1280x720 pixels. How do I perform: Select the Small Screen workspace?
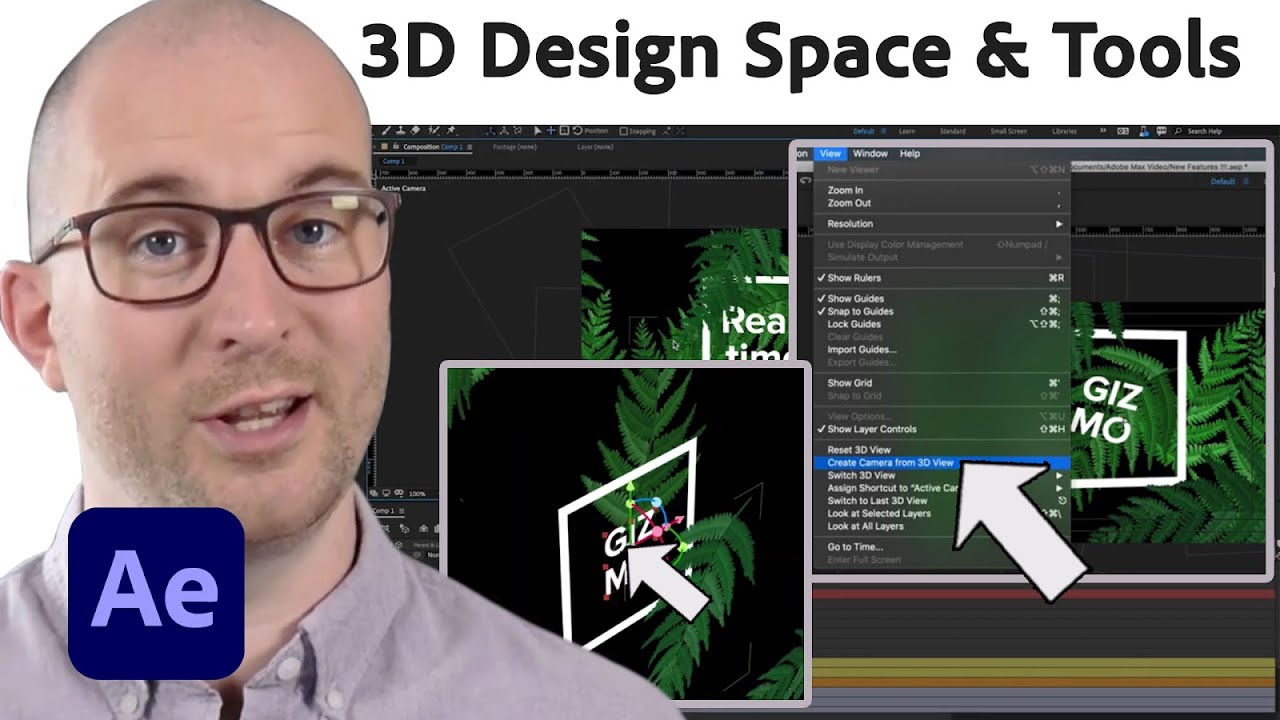pyautogui.click(x=1008, y=131)
